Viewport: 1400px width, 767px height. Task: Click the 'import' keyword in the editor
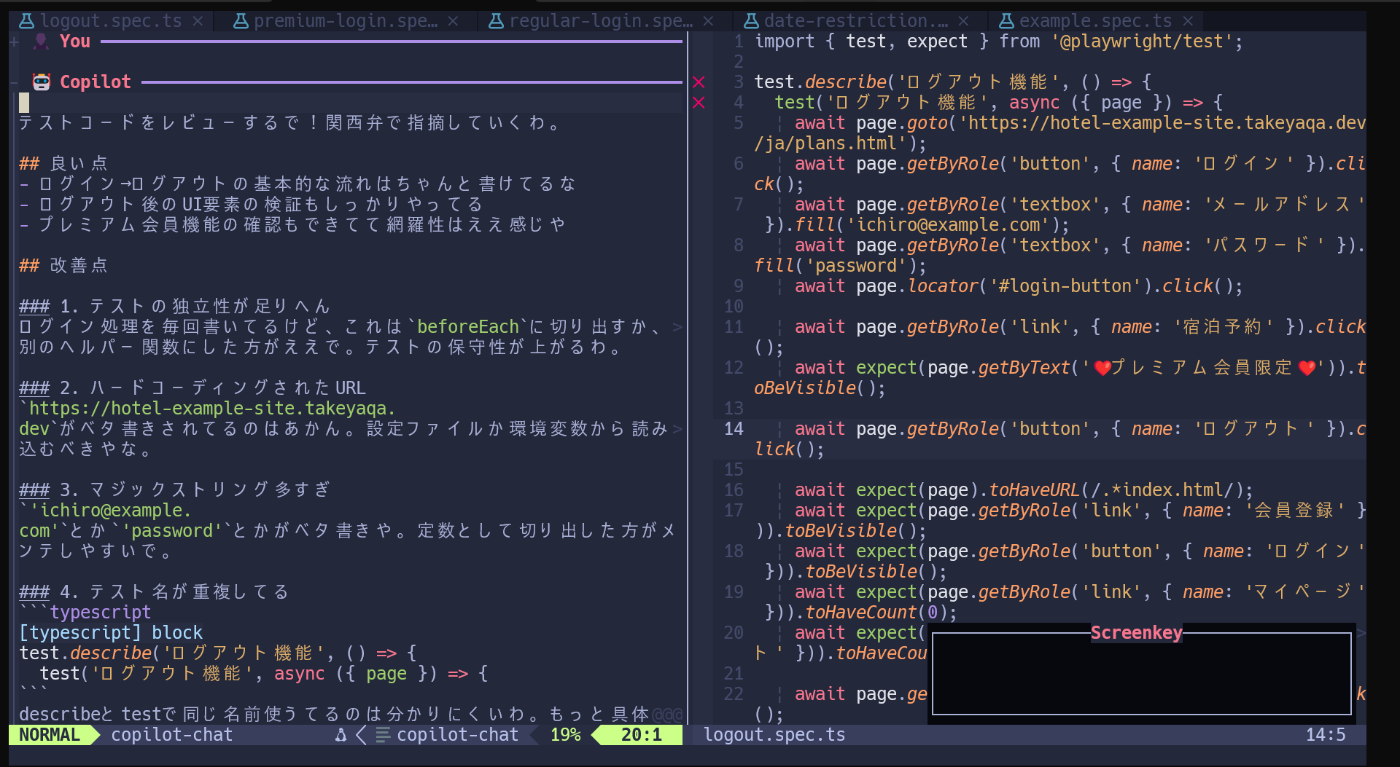[785, 41]
